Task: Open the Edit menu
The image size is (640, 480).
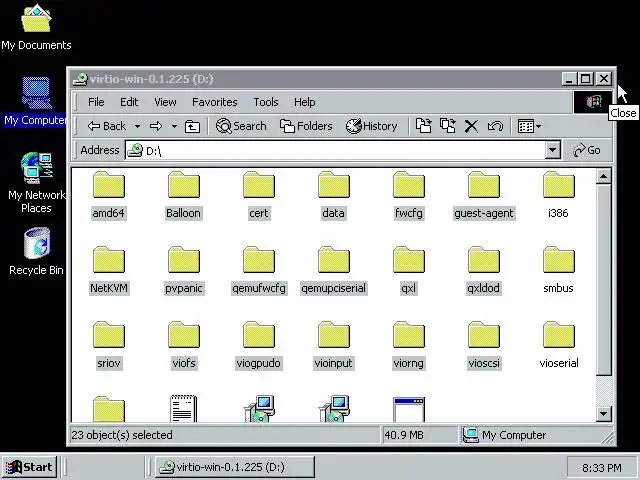Action: click(129, 102)
